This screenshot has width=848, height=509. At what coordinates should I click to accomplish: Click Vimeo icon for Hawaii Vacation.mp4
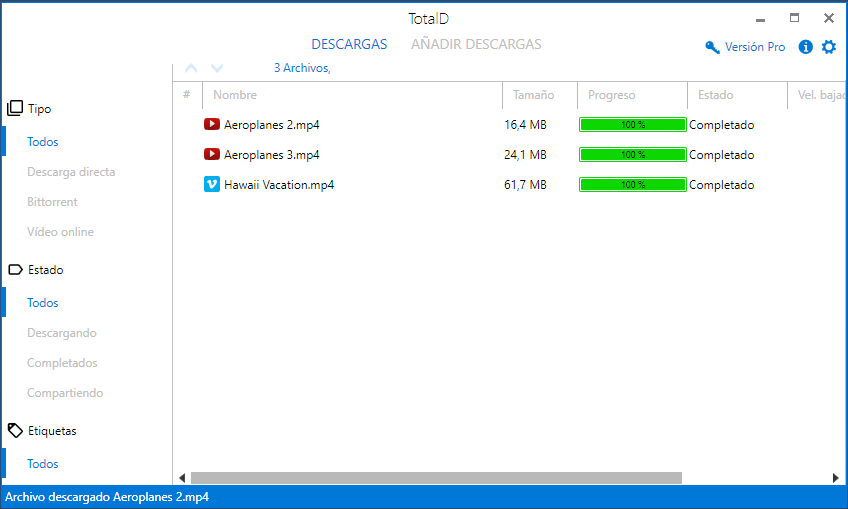pos(211,184)
